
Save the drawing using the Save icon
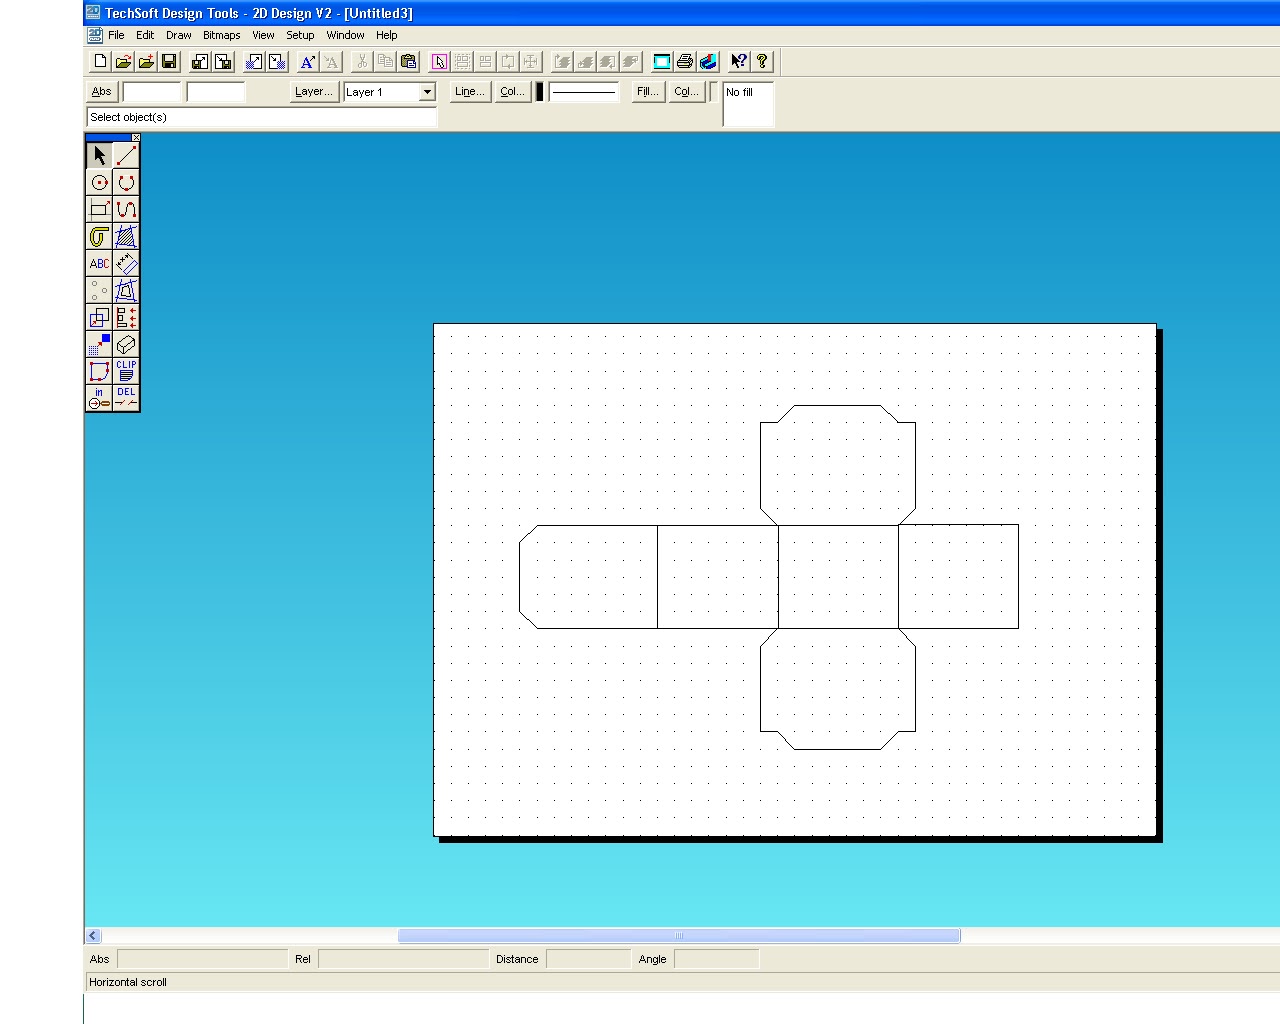click(169, 61)
